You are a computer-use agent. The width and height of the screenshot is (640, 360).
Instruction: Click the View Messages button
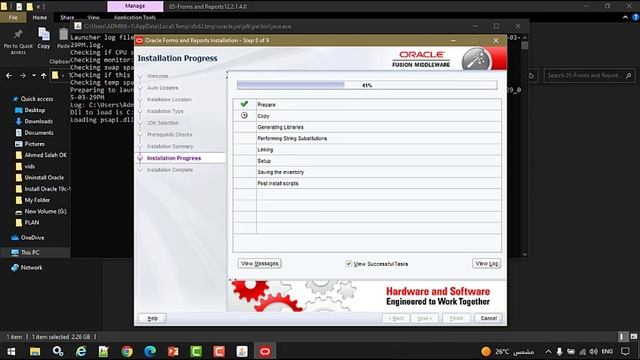point(260,264)
